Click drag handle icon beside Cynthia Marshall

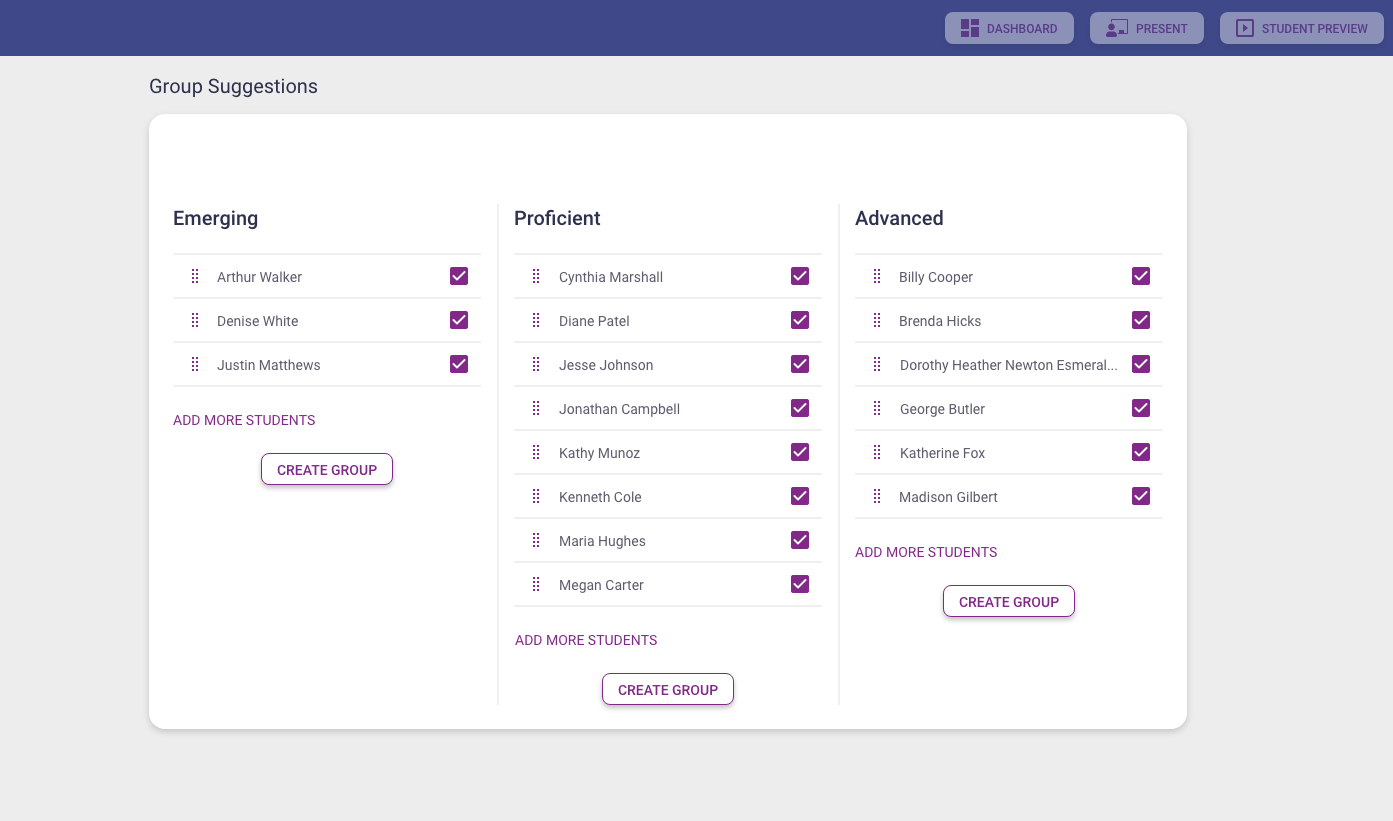[x=536, y=277]
